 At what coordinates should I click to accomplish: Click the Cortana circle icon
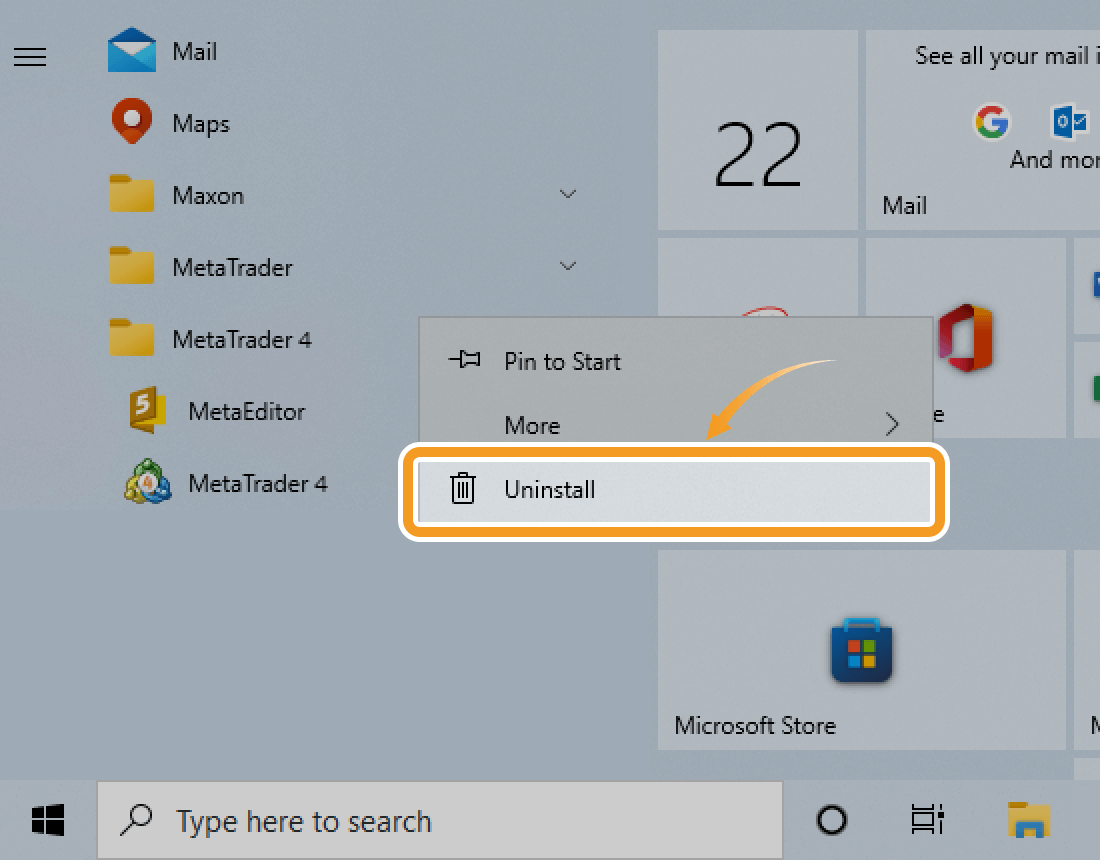click(832, 821)
